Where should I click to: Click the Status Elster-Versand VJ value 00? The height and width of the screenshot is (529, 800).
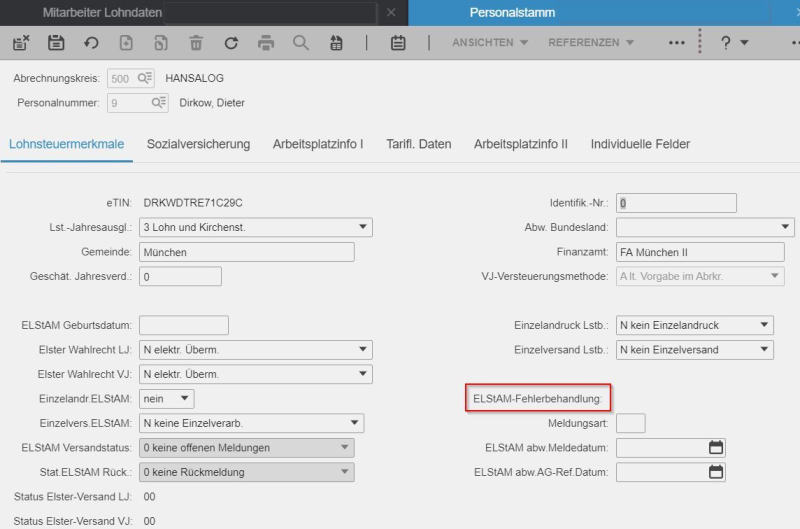(x=149, y=521)
